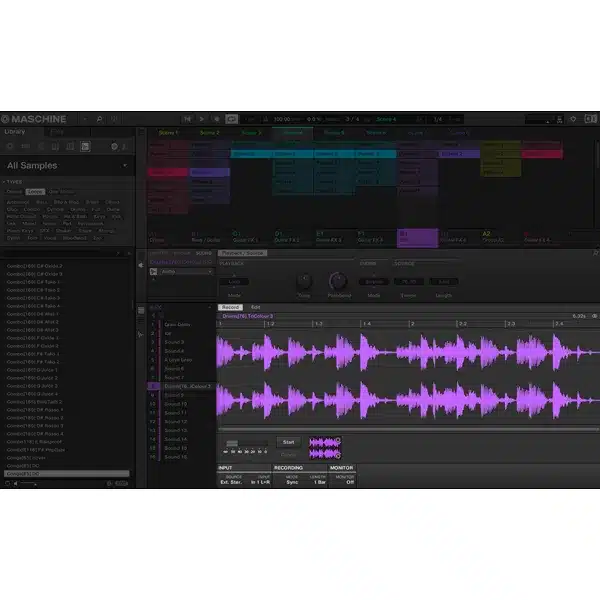Select the Scene 5 tab
The width and height of the screenshot is (600, 600).
pyautogui.click(x=334, y=133)
